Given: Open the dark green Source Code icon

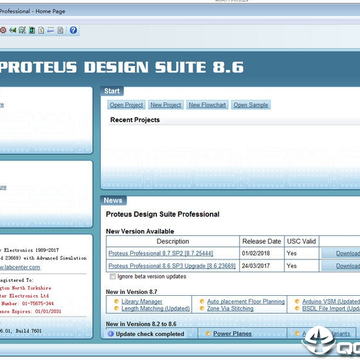Looking at the screenshot, I should pyautogui.click(x=32, y=30).
